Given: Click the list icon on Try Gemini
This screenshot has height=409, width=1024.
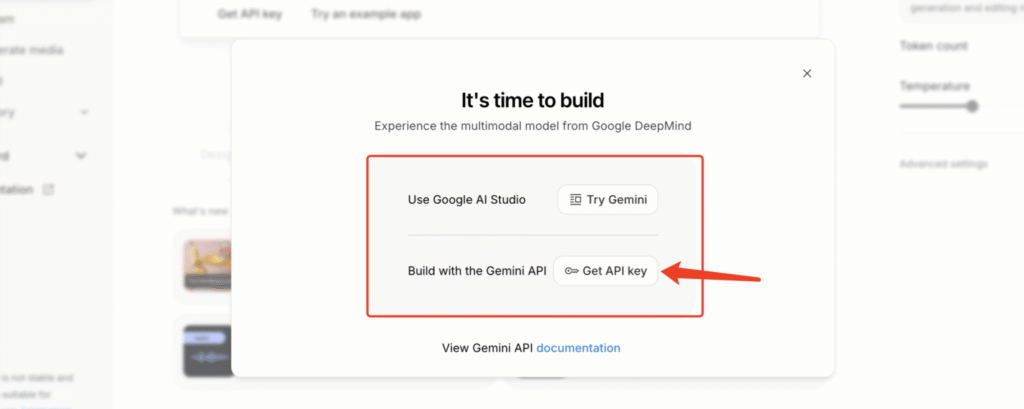Looking at the screenshot, I should (x=575, y=200).
